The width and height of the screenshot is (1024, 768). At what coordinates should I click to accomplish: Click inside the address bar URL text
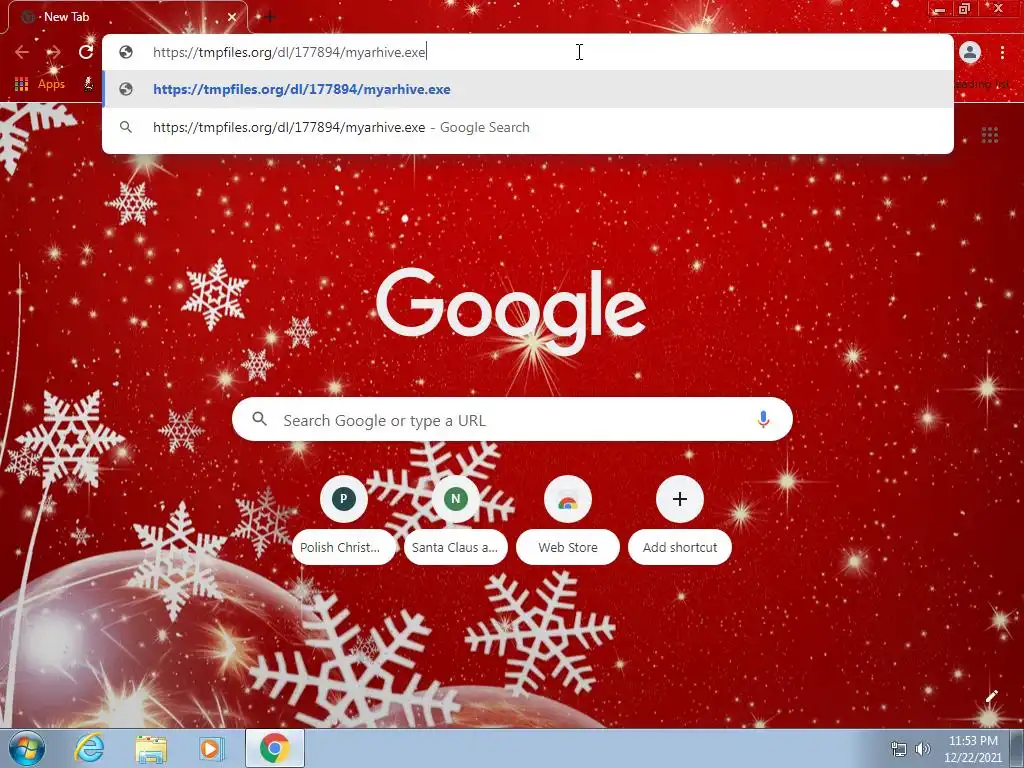click(x=289, y=52)
